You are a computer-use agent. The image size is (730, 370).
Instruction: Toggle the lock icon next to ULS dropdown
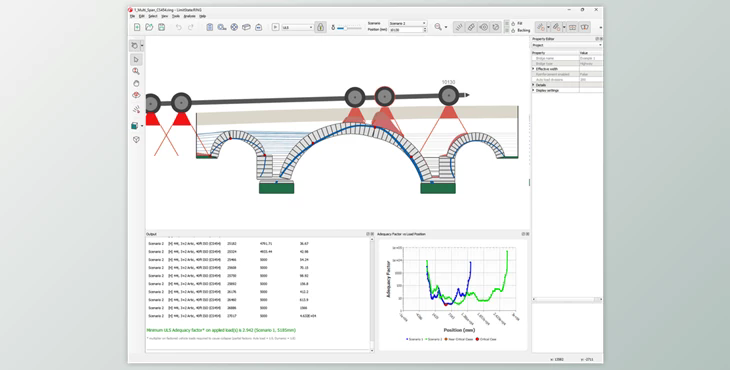pyautogui.click(x=320, y=27)
